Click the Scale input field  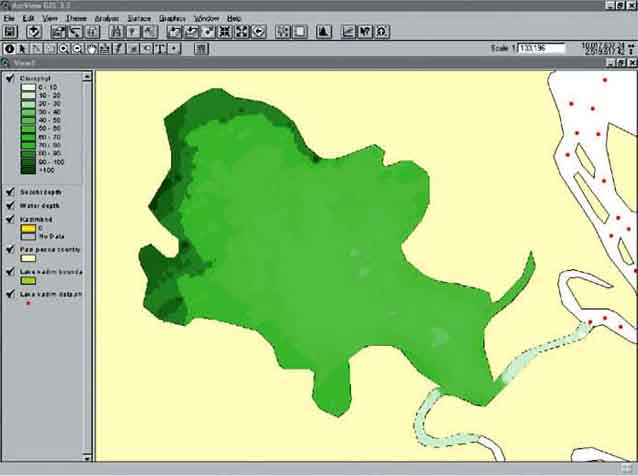pos(540,48)
